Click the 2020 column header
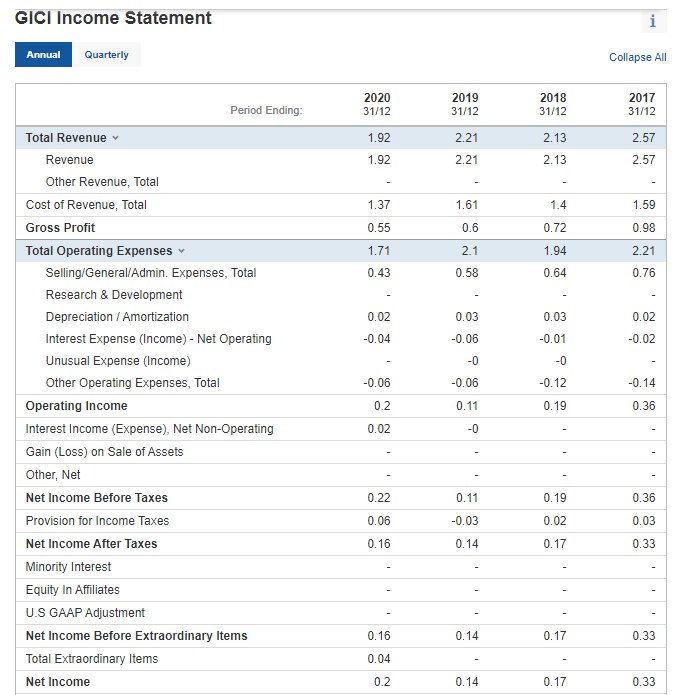Image resolution: width=679 pixels, height=695 pixels. tap(377, 104)
